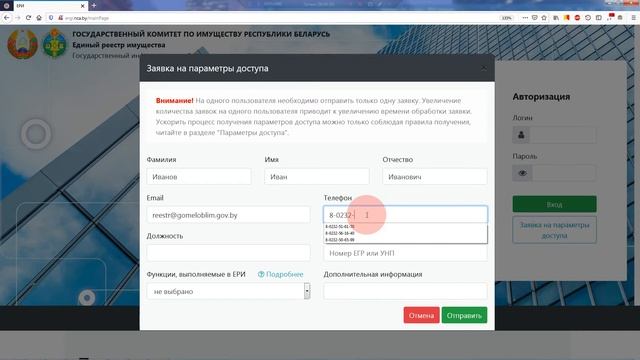Image resolution: width=640 pixels, height=360 pixels.
Task: Click the green committee emblem logo
Action: 54,44
